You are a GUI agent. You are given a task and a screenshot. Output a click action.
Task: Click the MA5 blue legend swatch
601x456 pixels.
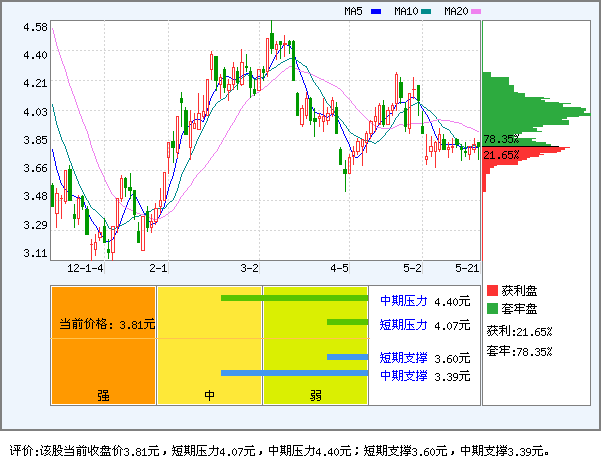pos(376,11)
